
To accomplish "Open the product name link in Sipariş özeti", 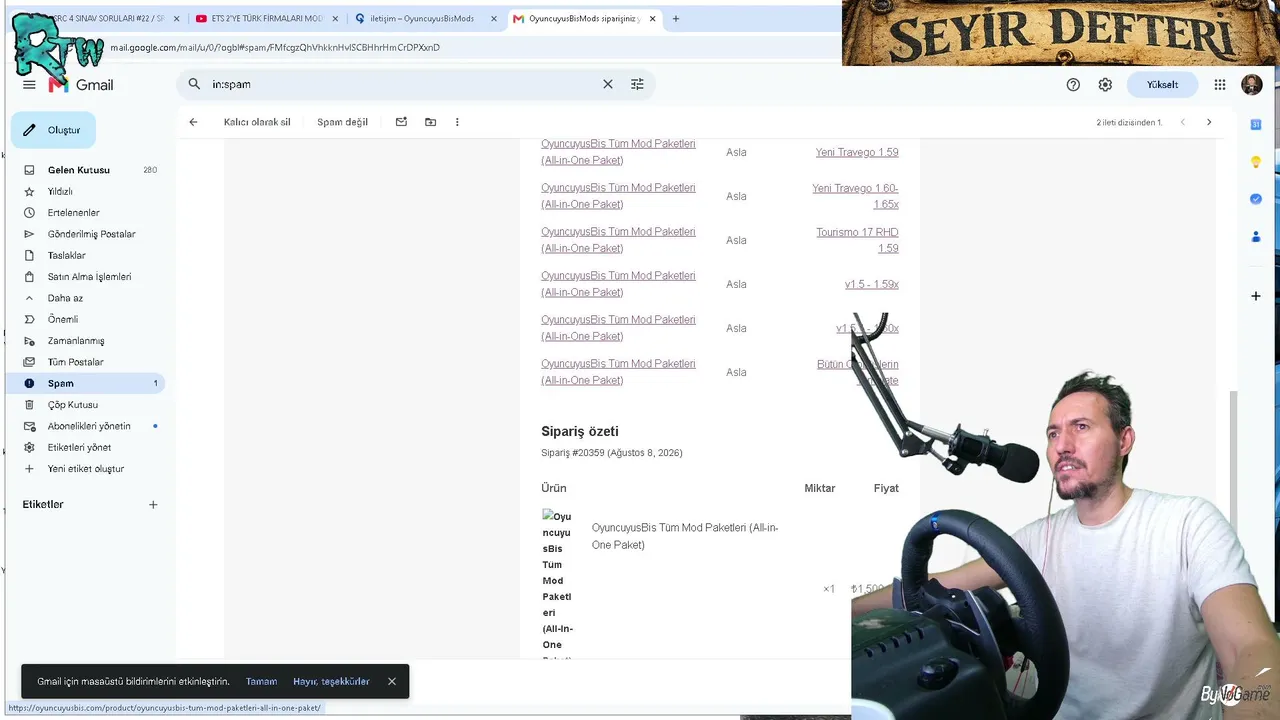I will [x=685, y=536].
